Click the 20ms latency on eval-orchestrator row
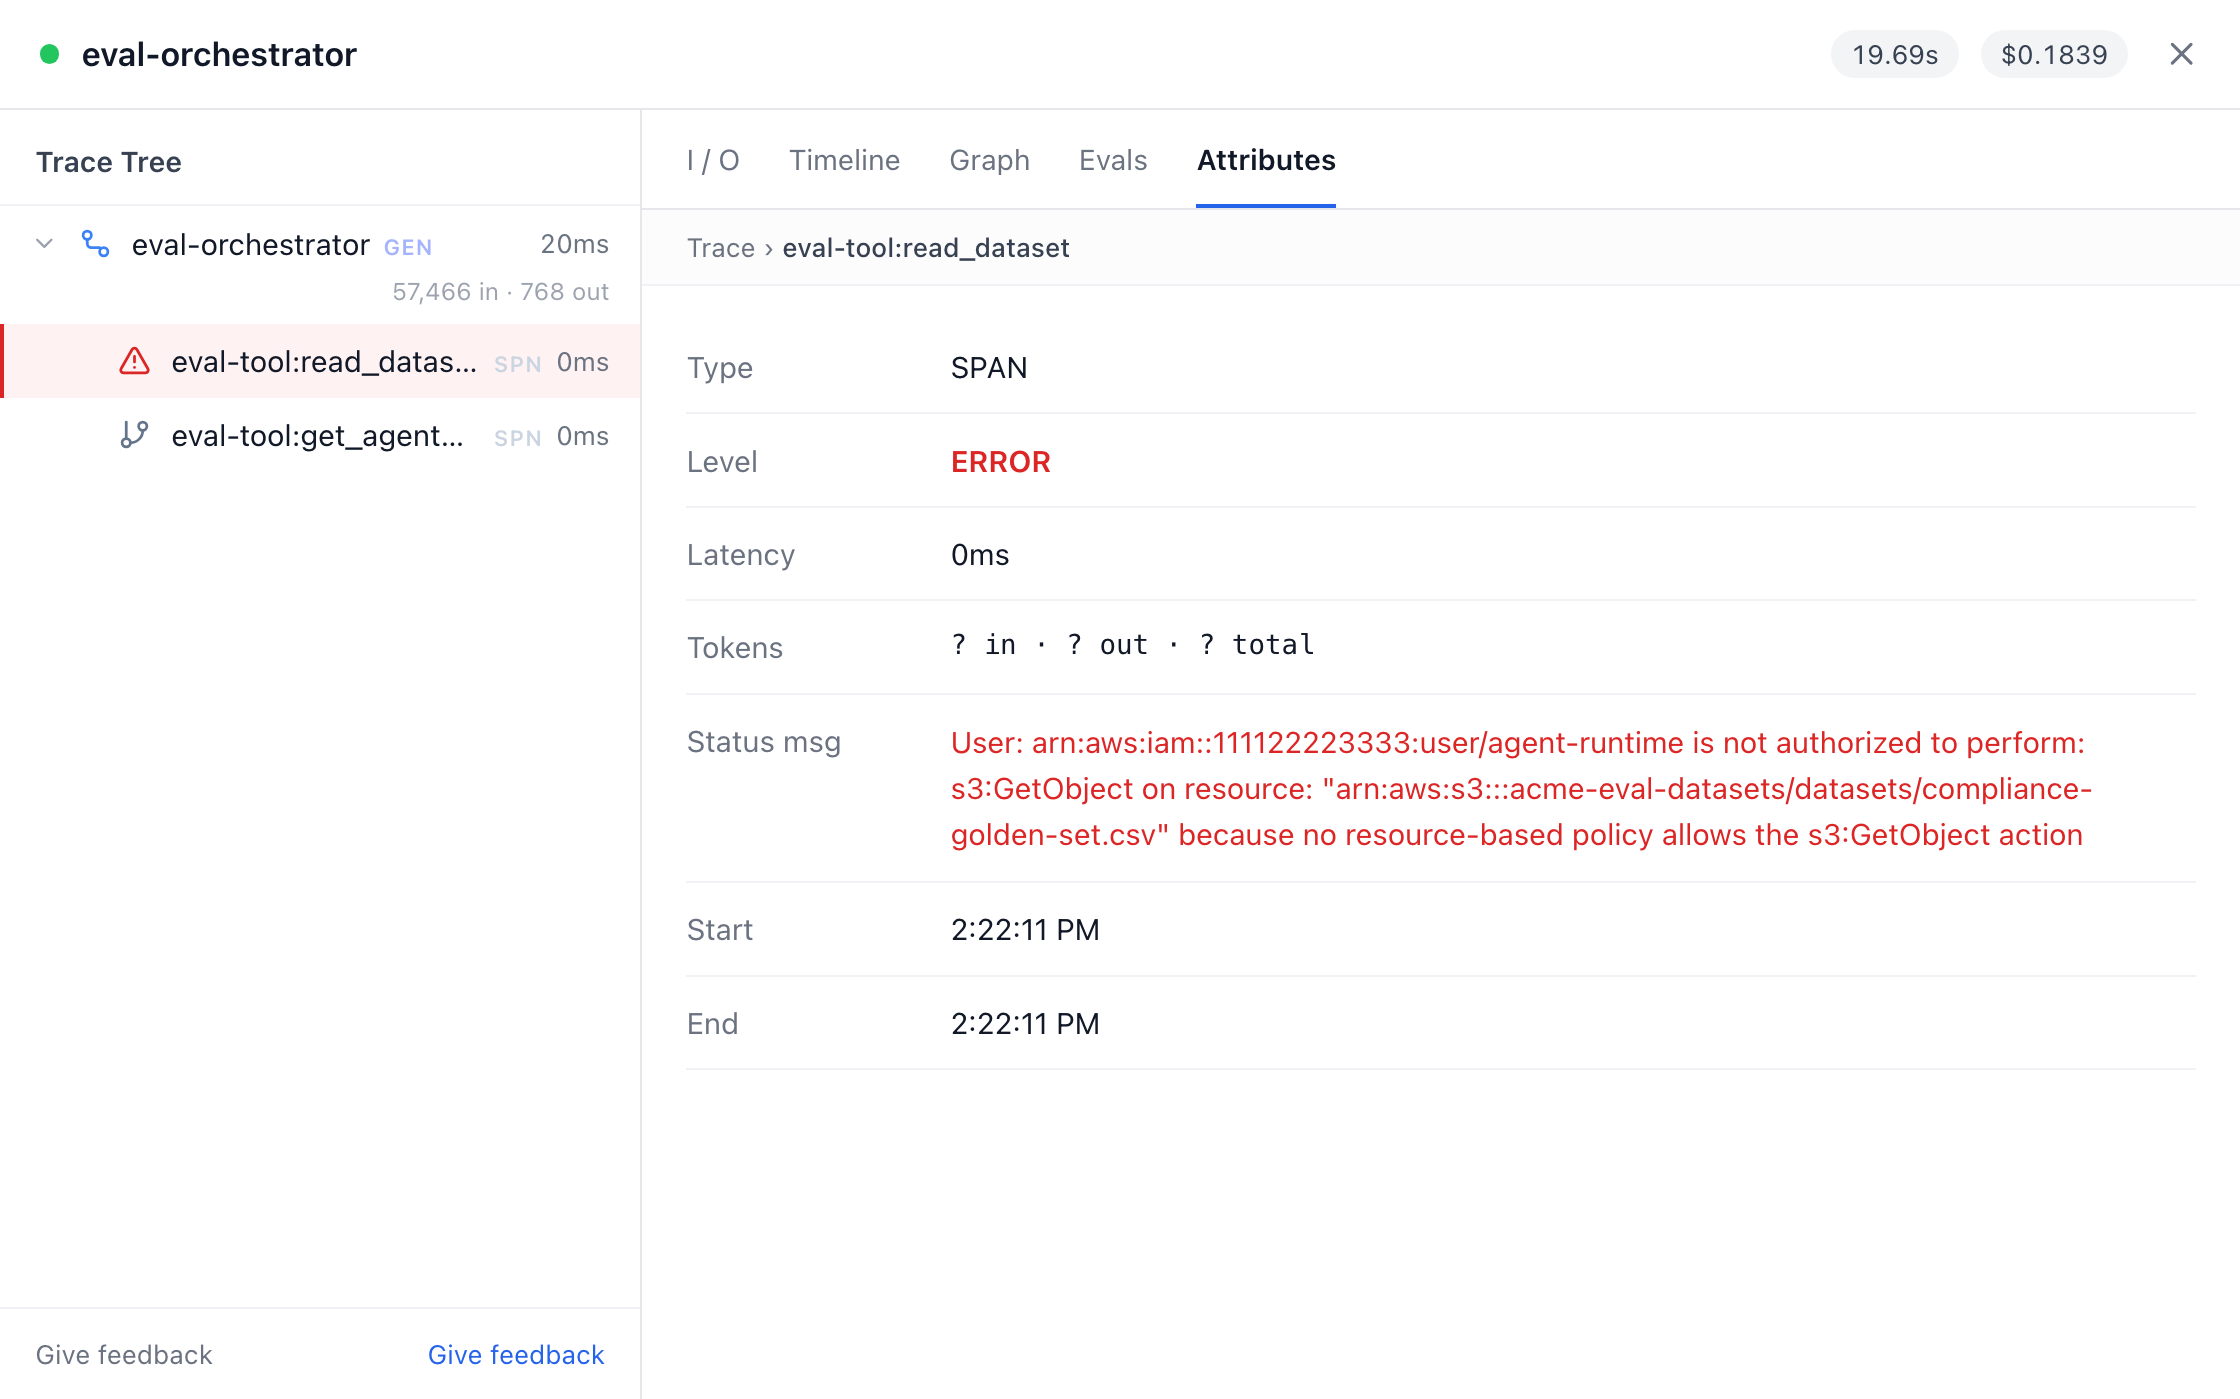Viewport: 2240px width, 1399px height. (x=574, y=244)
